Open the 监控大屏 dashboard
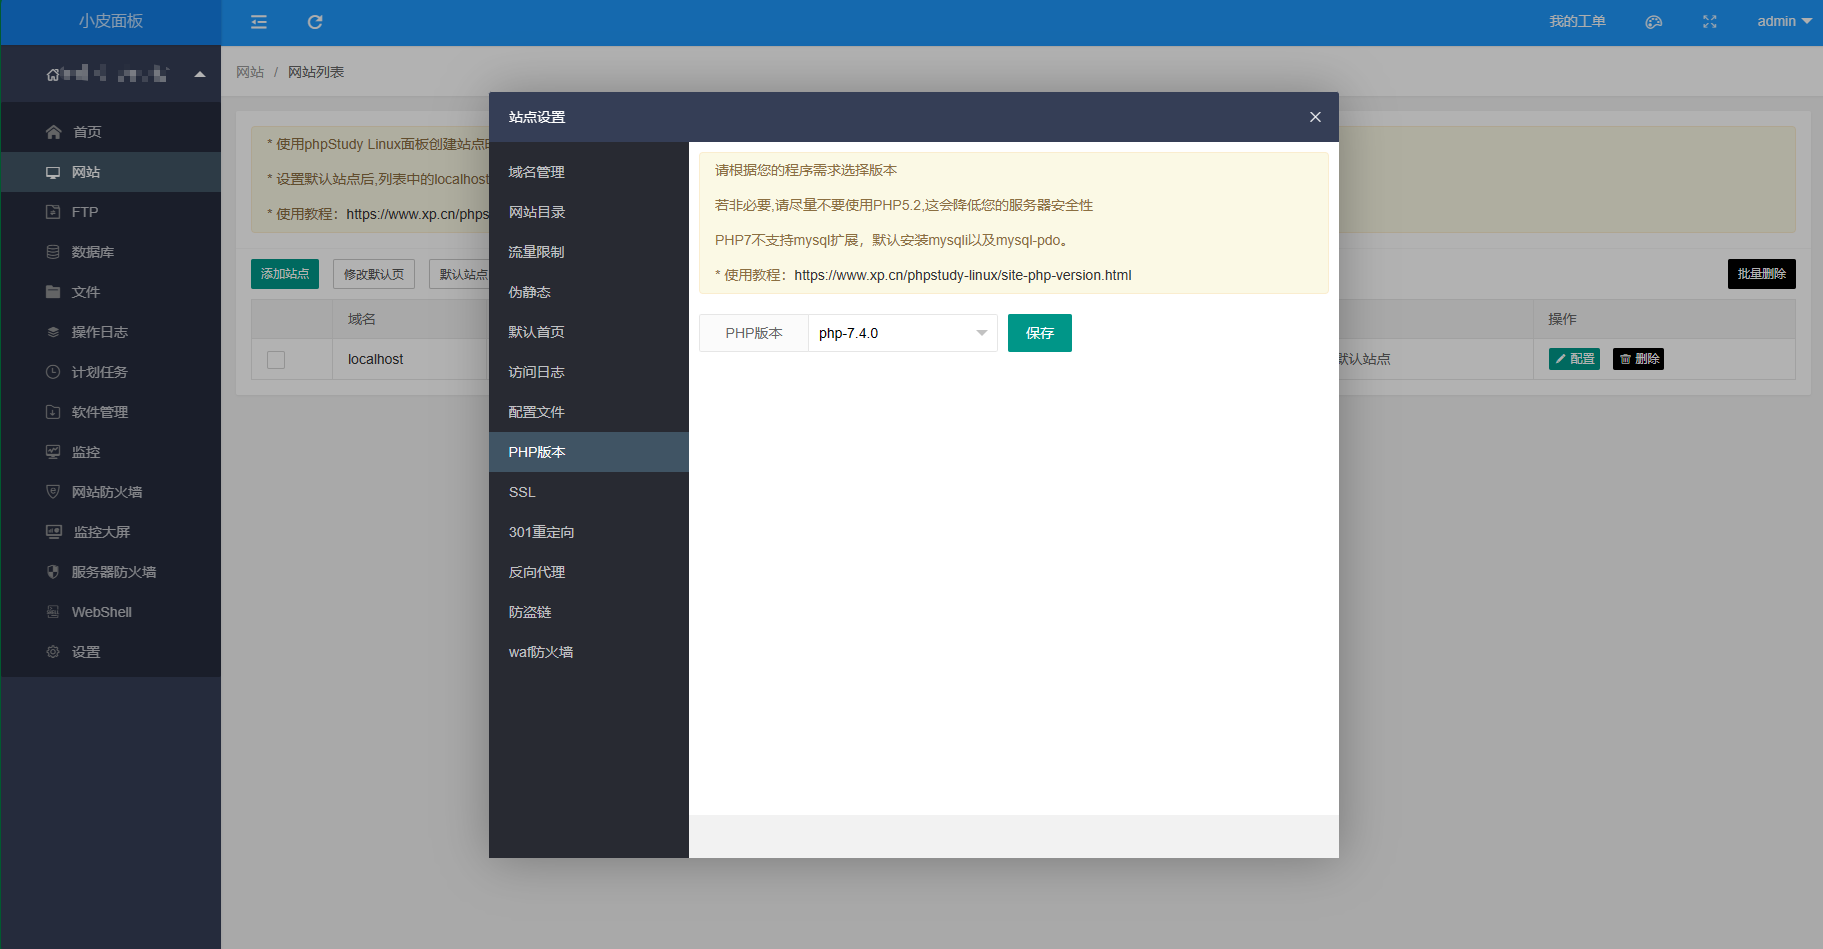Viewport: 1823px width, 949px height. pos(102,531)
